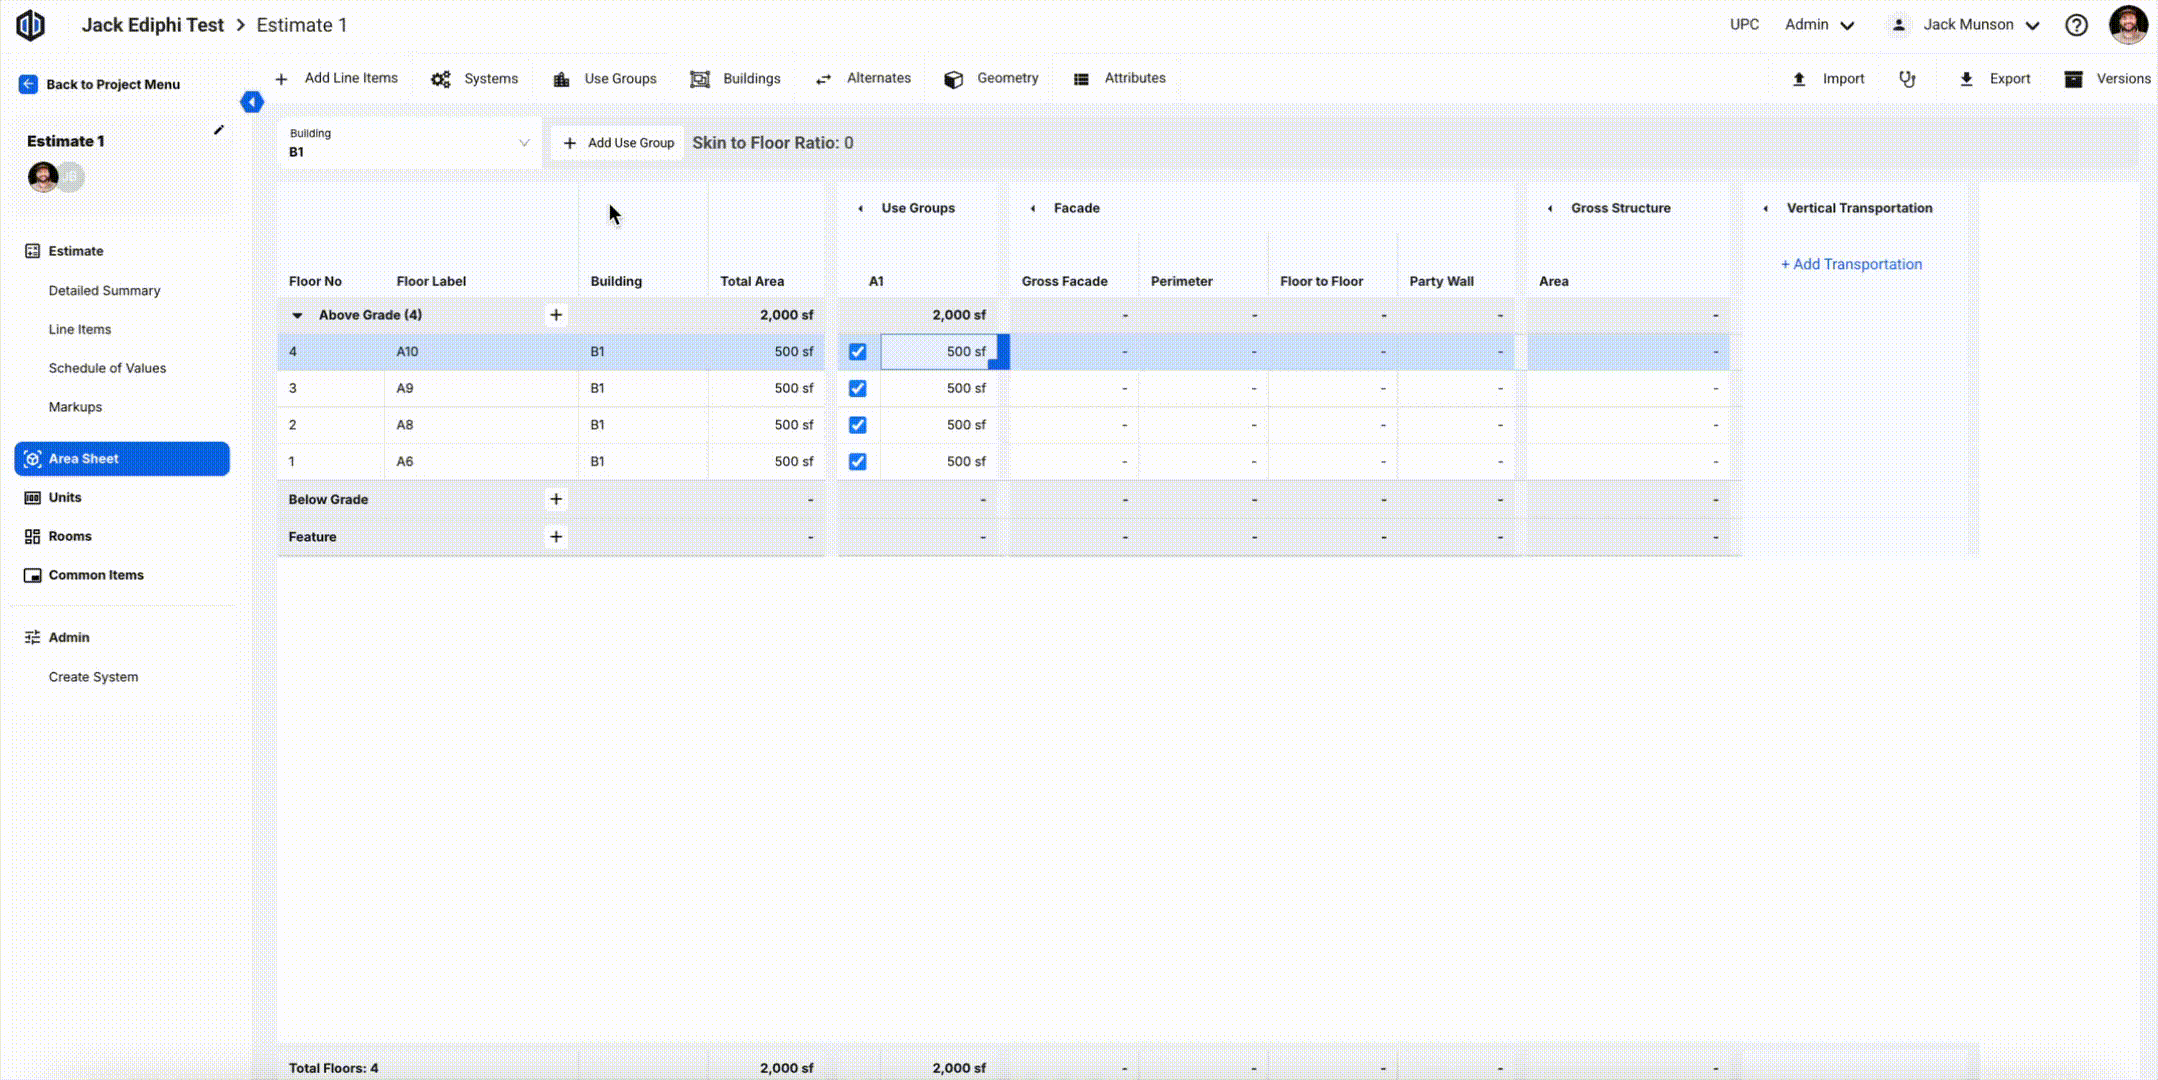Go to Schedule of Values
Viewport: 2158px width, 1080px height.
(107, 368)
